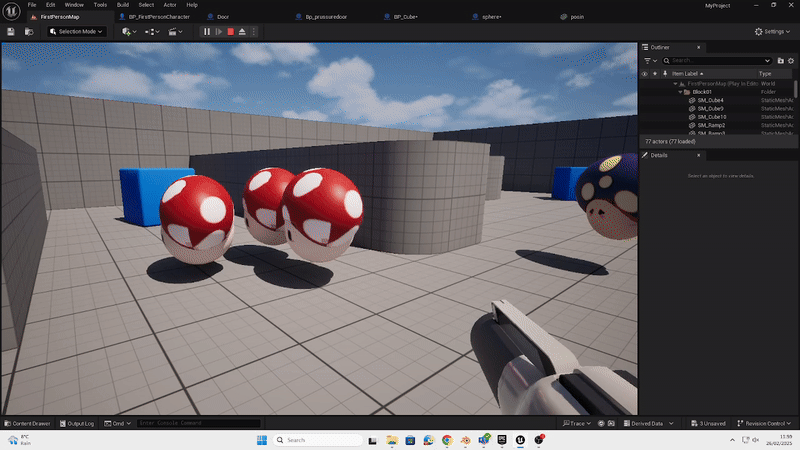Click the Outliner vertical scrollbar
800x450 pixels.
[x=795, y=89]
